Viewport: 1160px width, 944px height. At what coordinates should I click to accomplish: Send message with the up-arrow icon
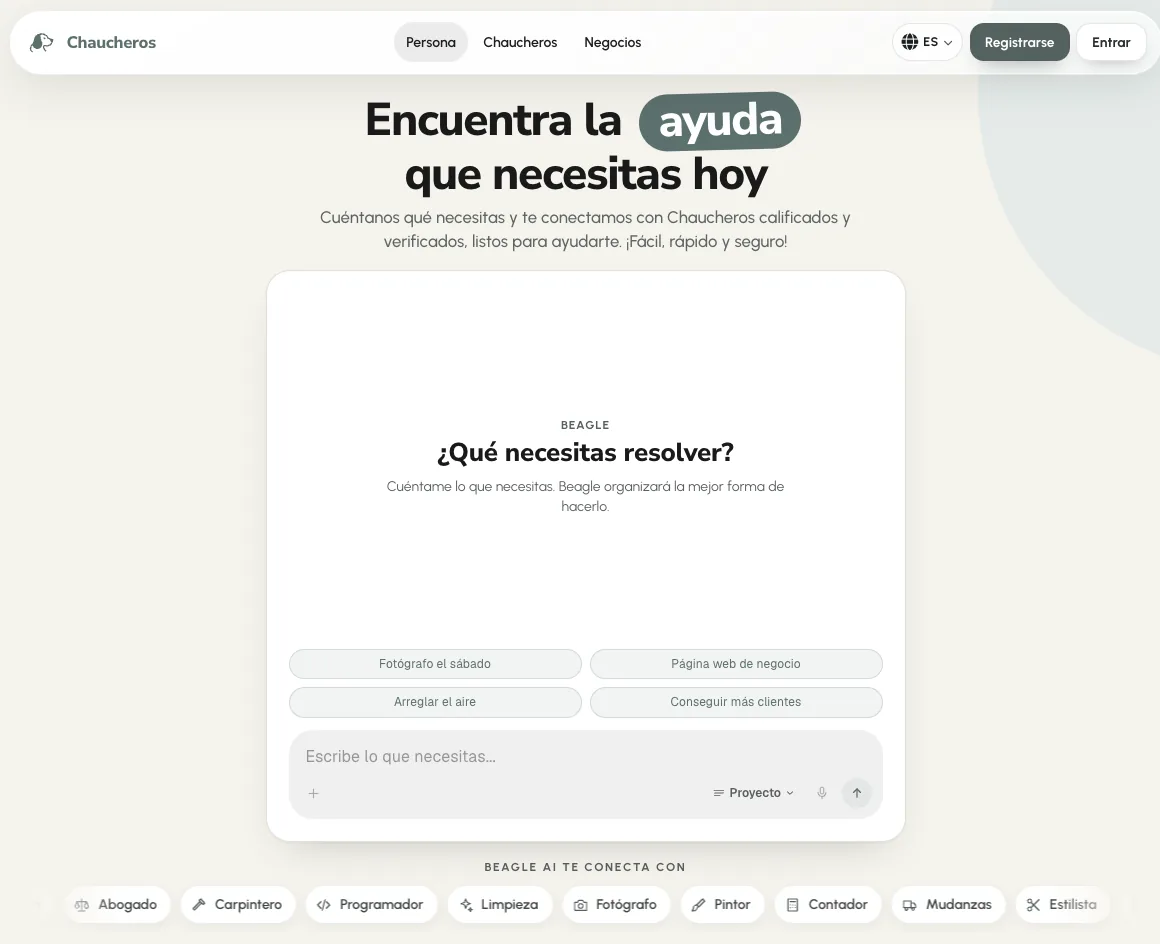(x=857, y=793)
